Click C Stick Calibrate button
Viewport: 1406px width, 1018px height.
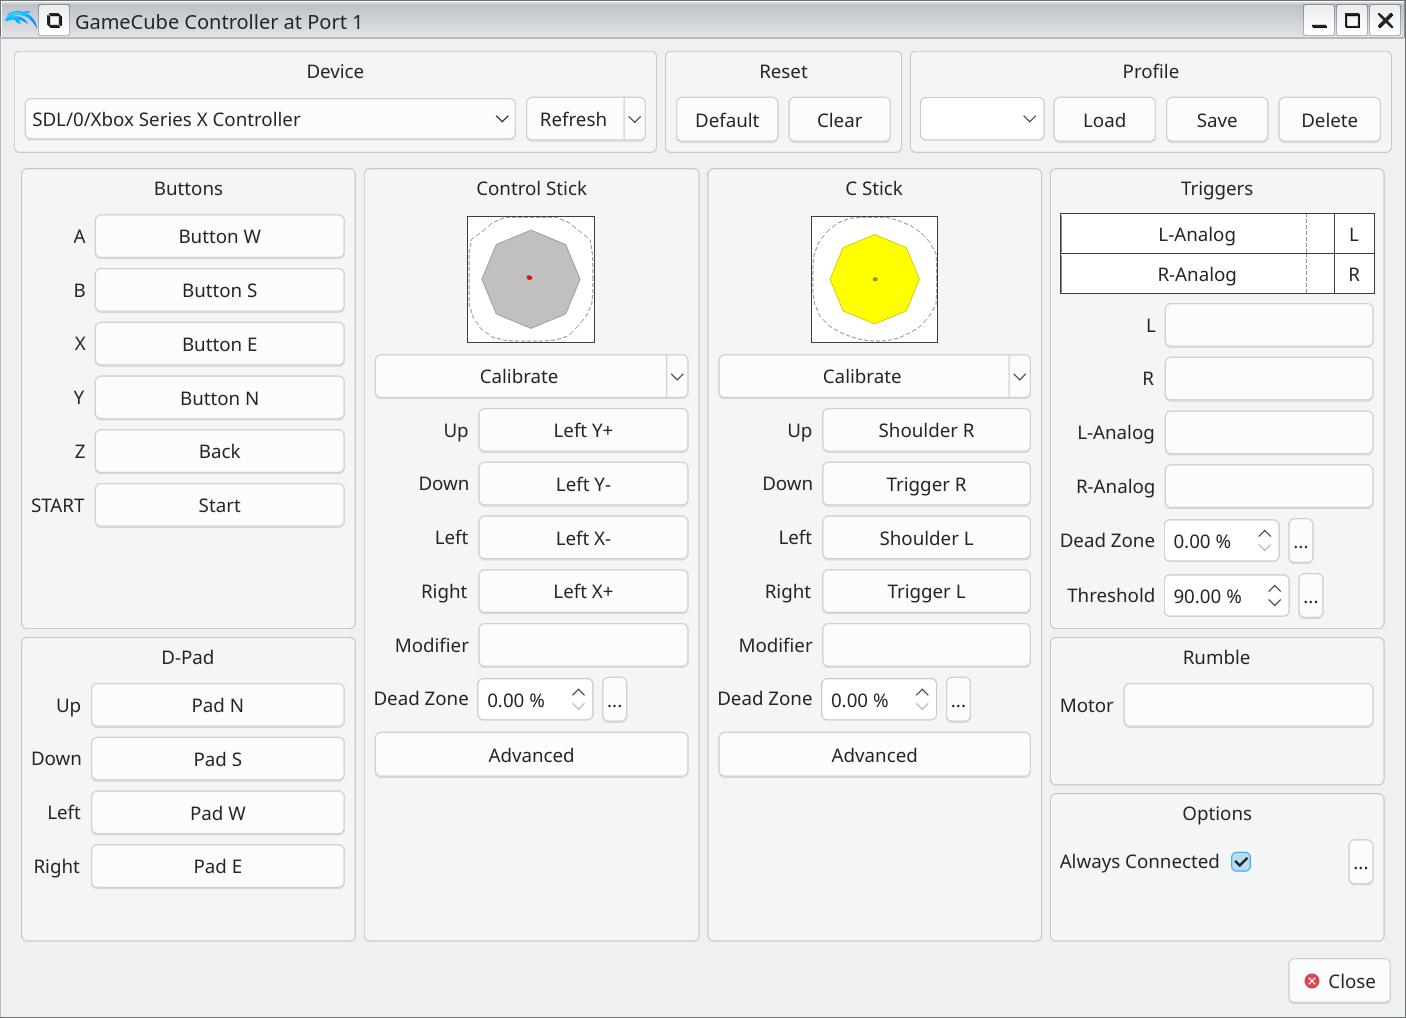(864, 377)
